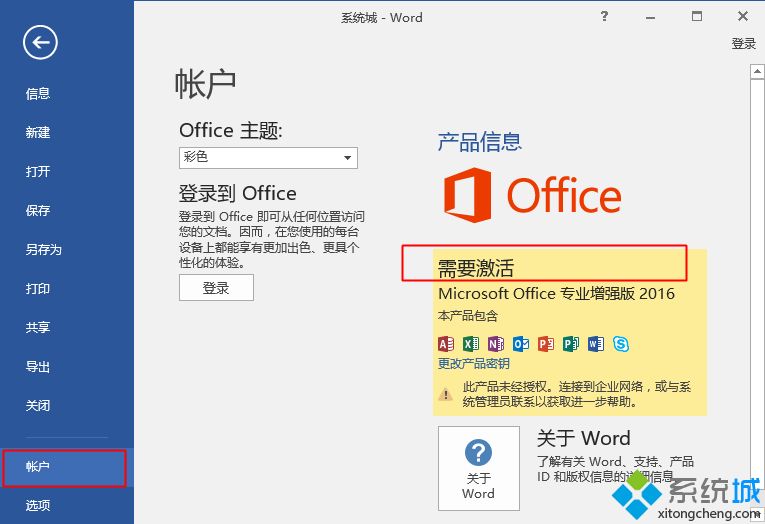765x524 pixels.
Task: Click the Skype icon in product list
Action: point(621,344)
